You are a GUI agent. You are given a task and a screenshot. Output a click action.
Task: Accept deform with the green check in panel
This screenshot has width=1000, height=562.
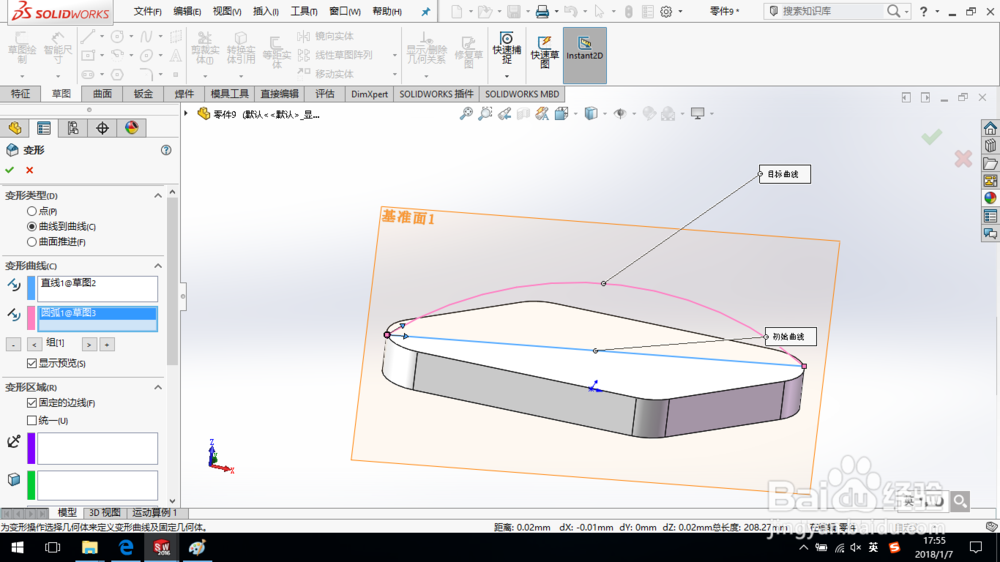coord(10,170)
